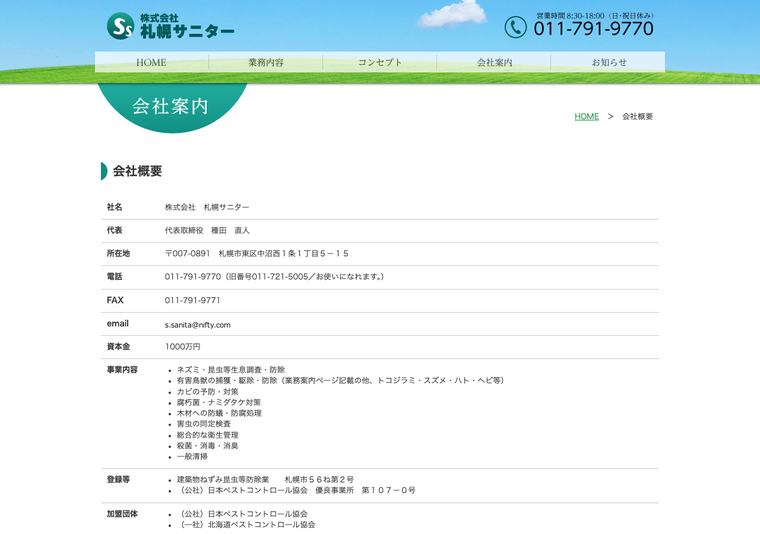
Task: Click the 木材への防蟻・防腐処理 list item
Action: click(x=219, y=413)
